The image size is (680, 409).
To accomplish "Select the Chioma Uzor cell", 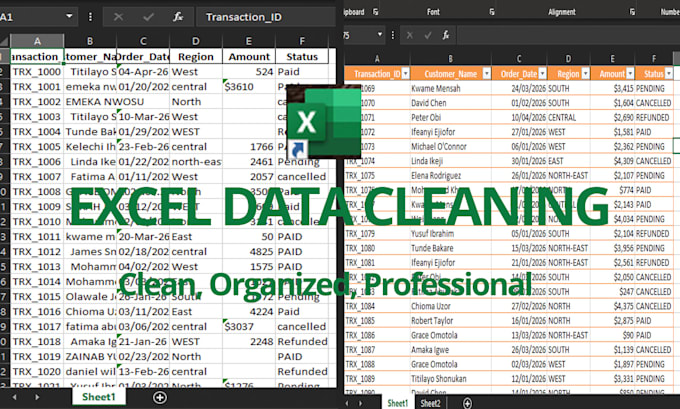I will click(x=451, y=306).
